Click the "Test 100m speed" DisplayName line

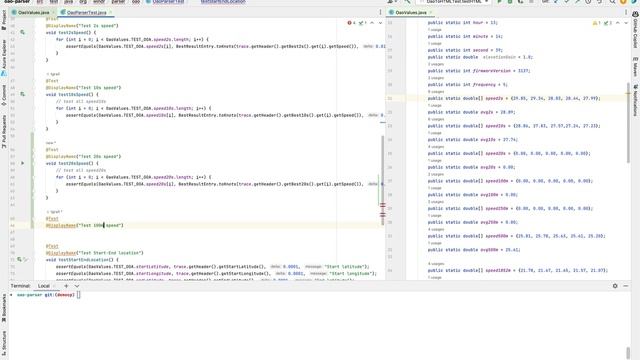[84, 225]
